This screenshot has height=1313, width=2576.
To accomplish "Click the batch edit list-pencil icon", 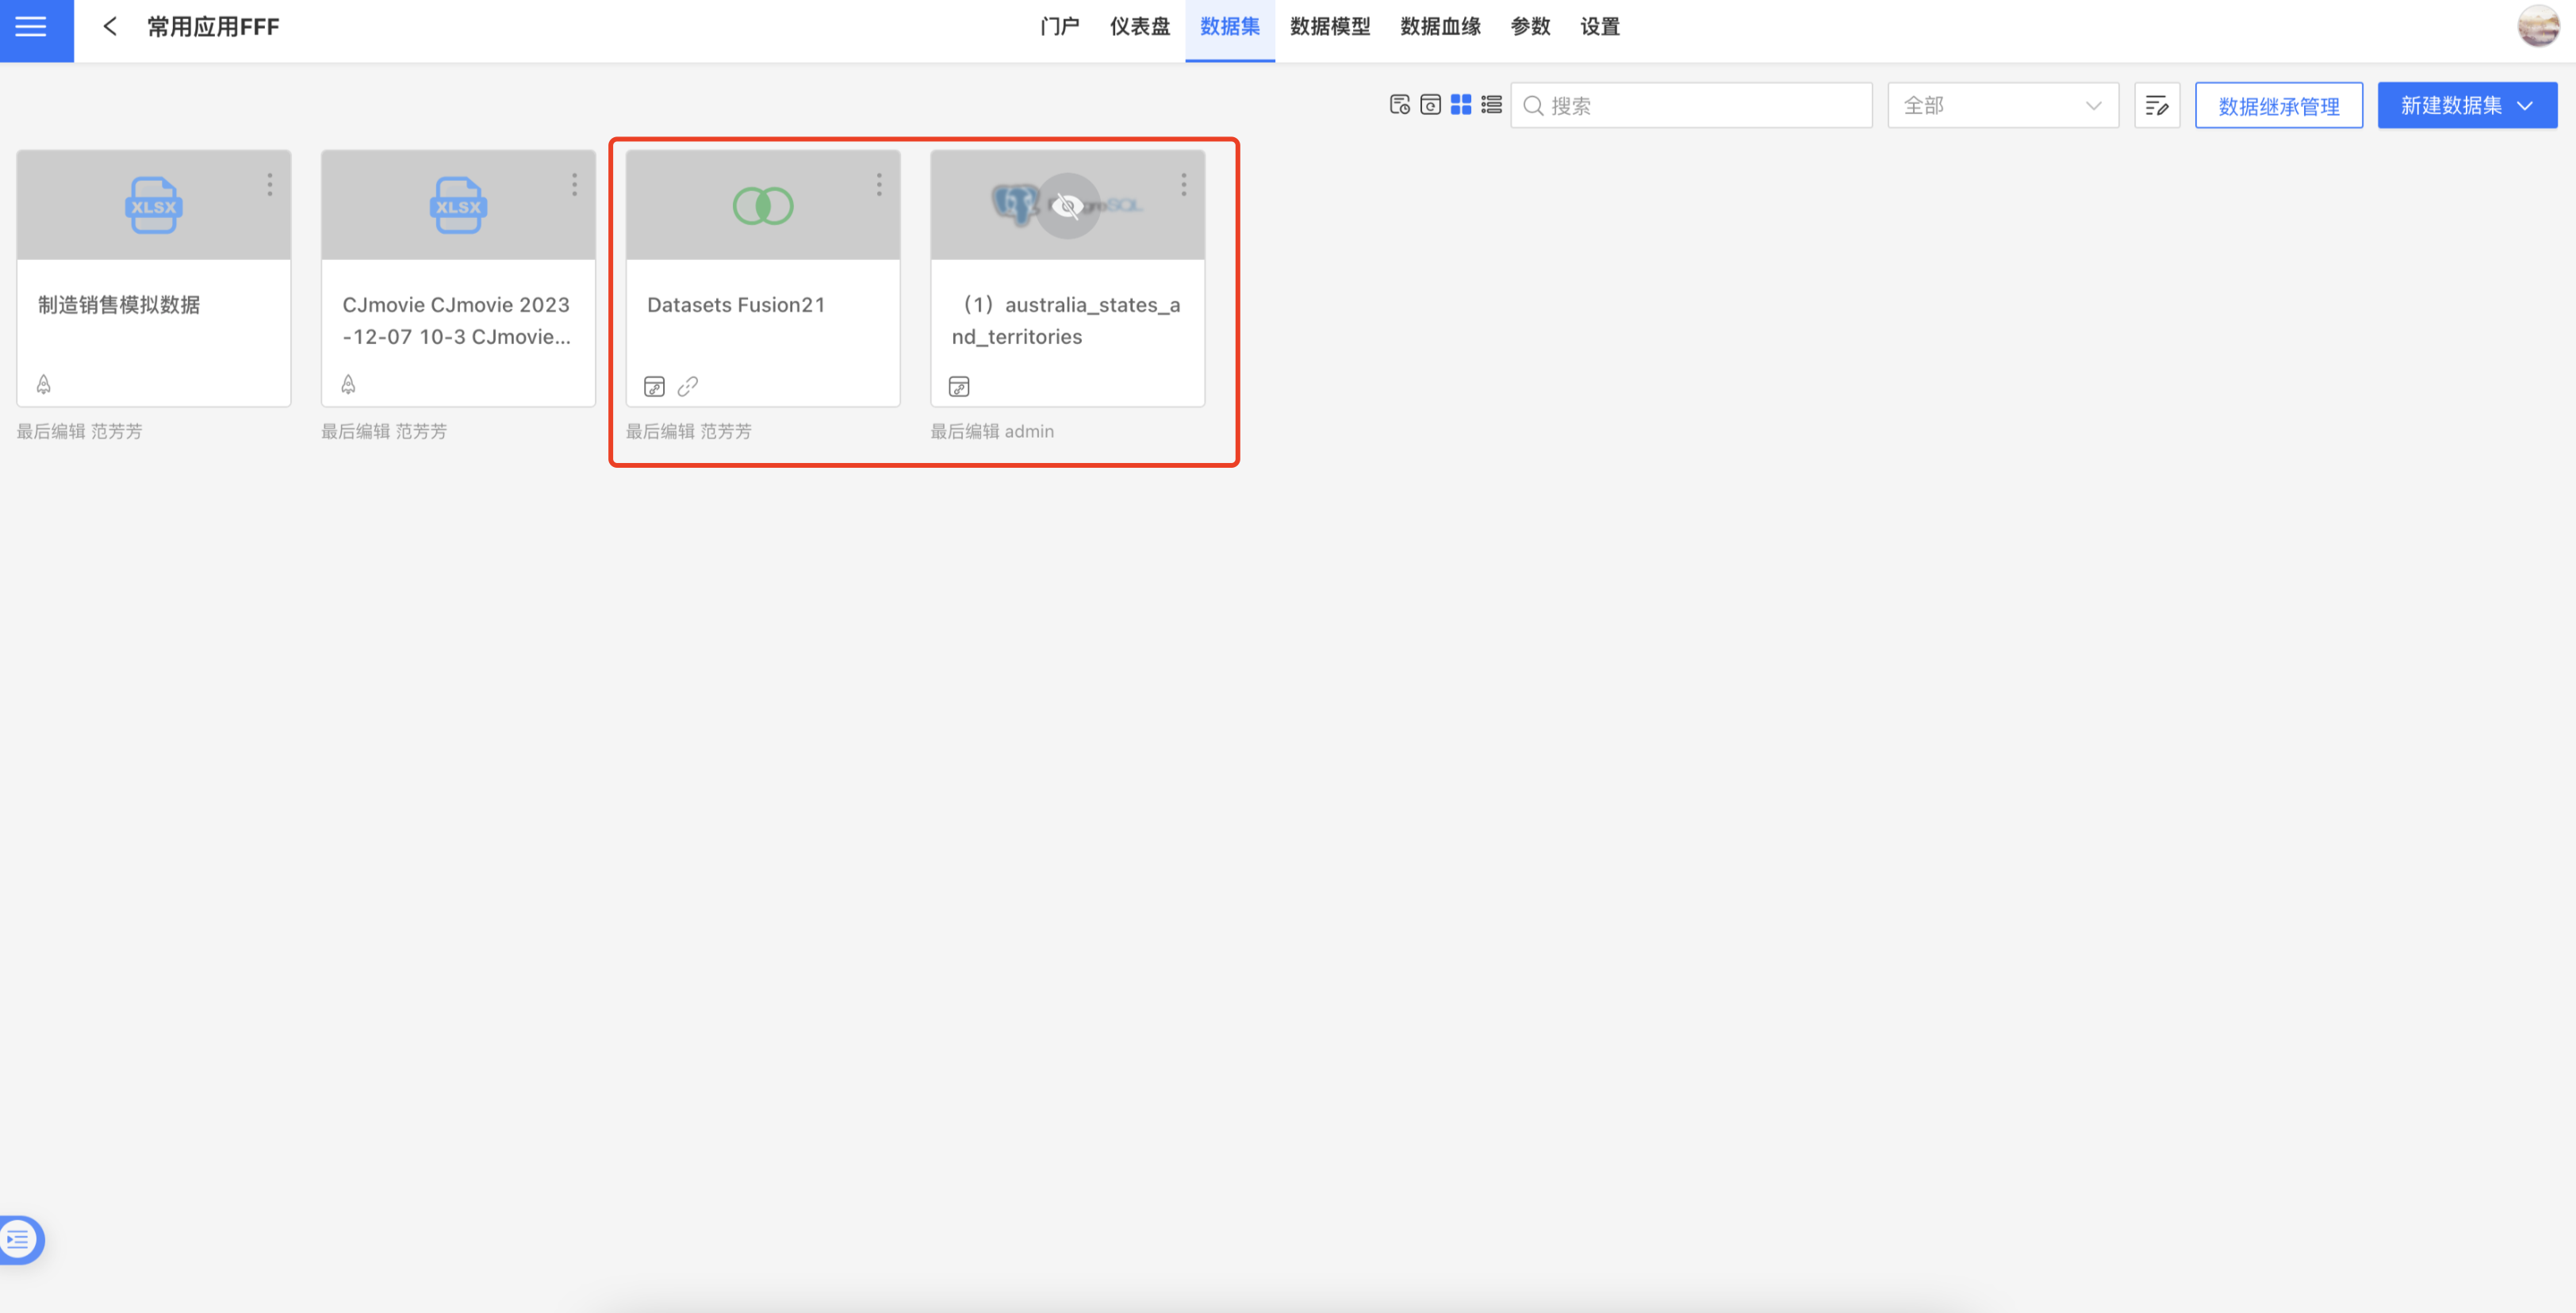I will 2156,106.
